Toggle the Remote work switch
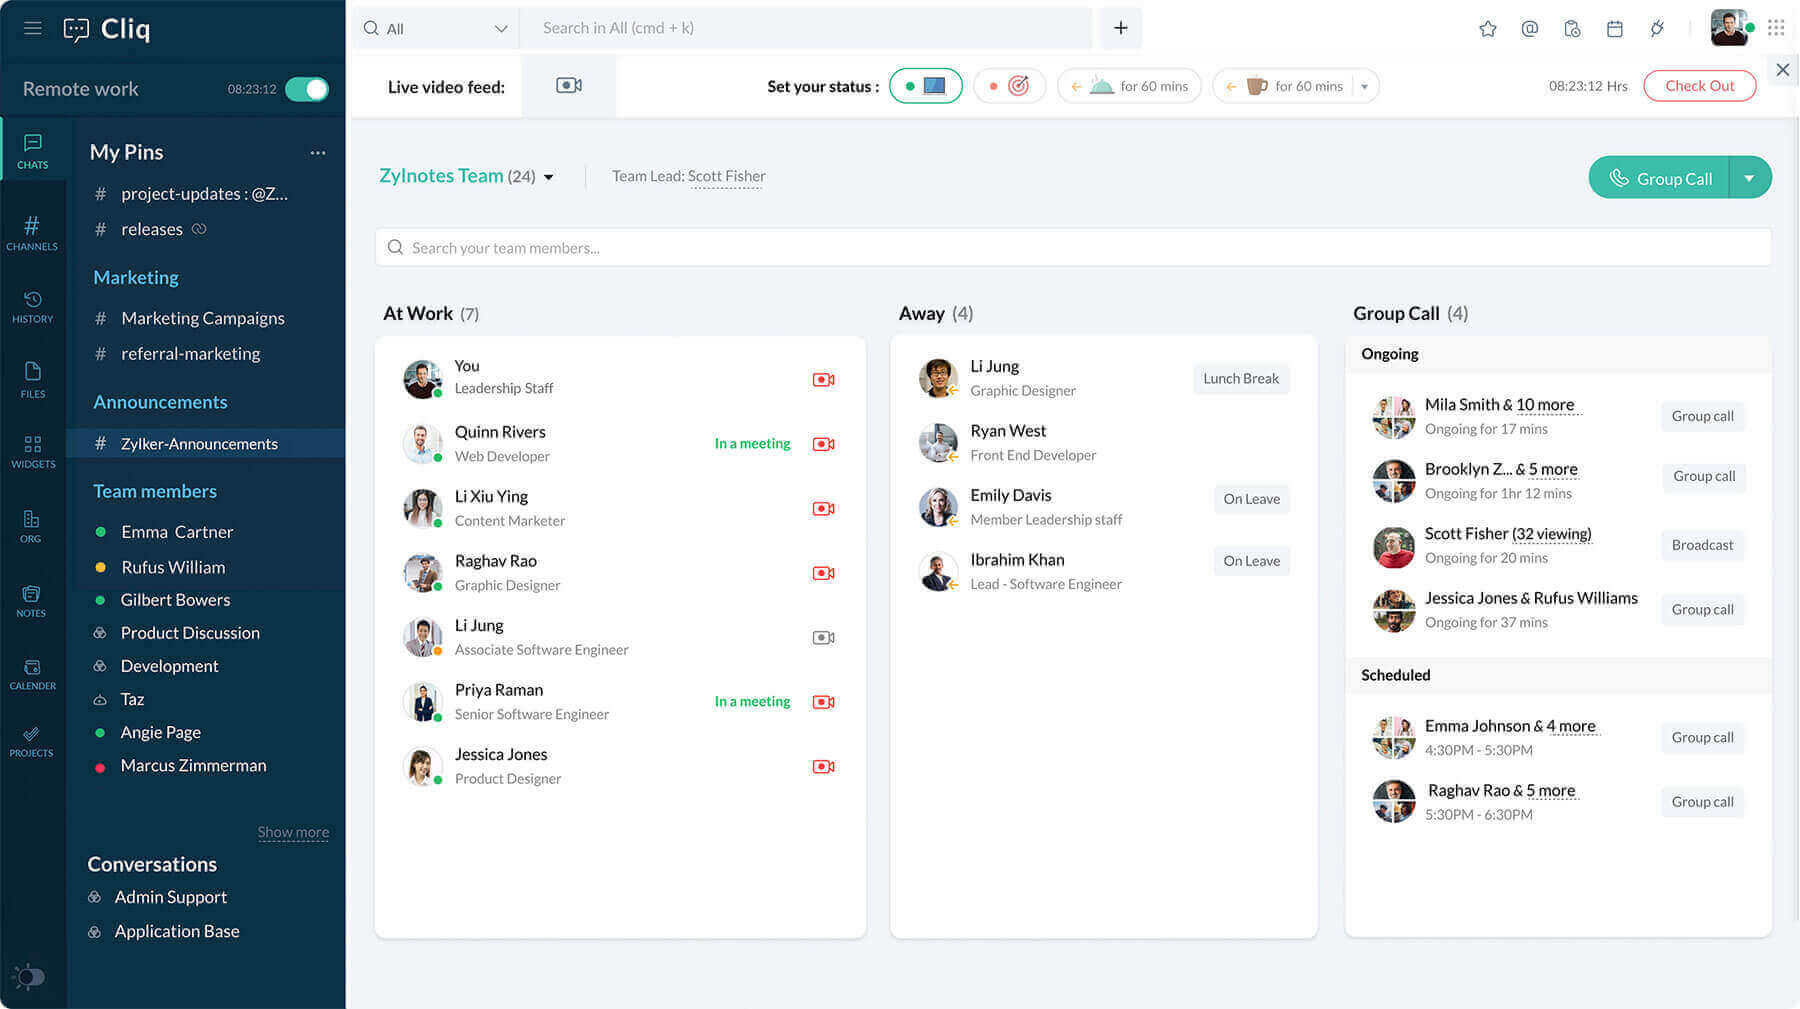 (x=307, y=89)
